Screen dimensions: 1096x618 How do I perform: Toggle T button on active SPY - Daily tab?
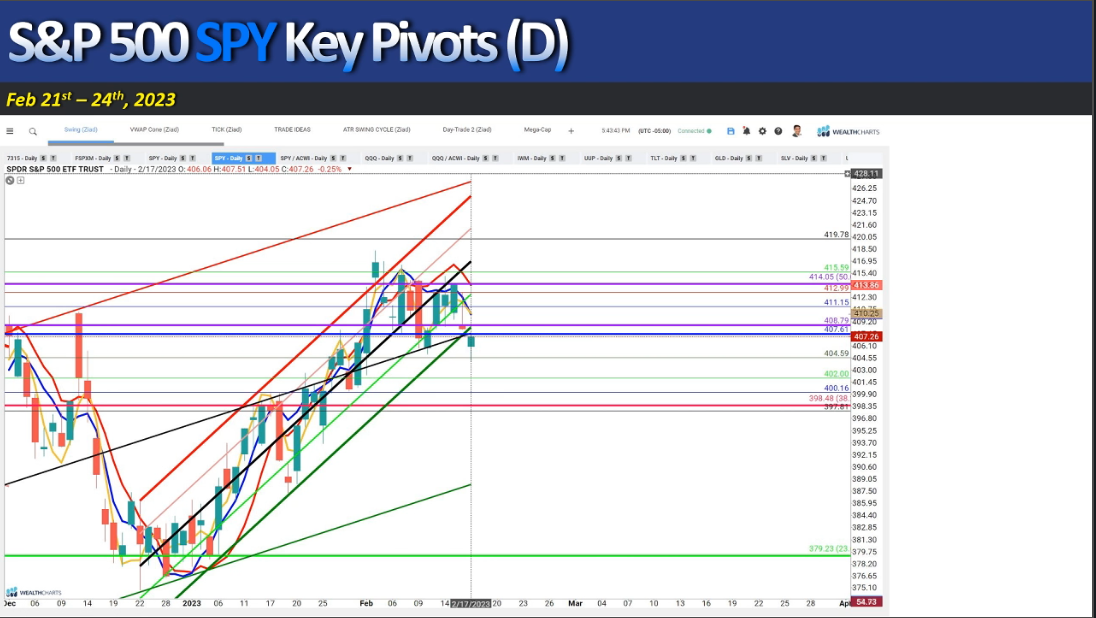pos(258,159)
